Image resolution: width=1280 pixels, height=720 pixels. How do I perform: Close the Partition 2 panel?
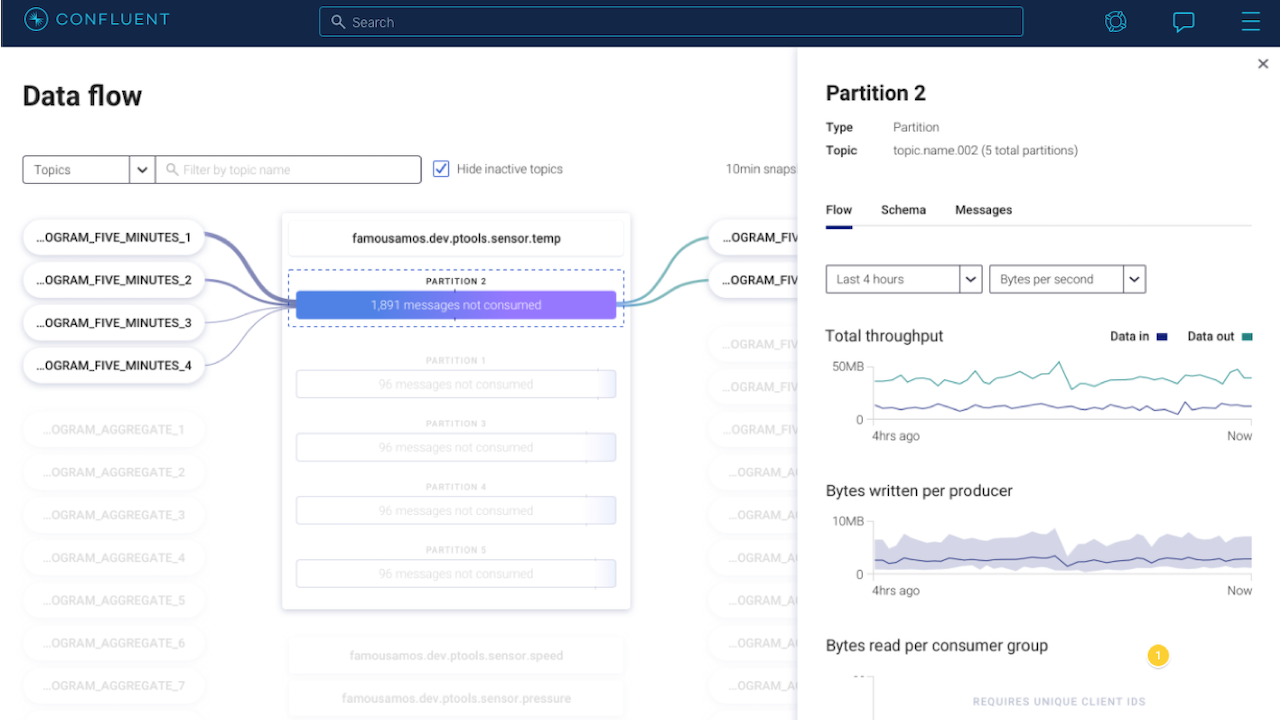pos(1263,64)
